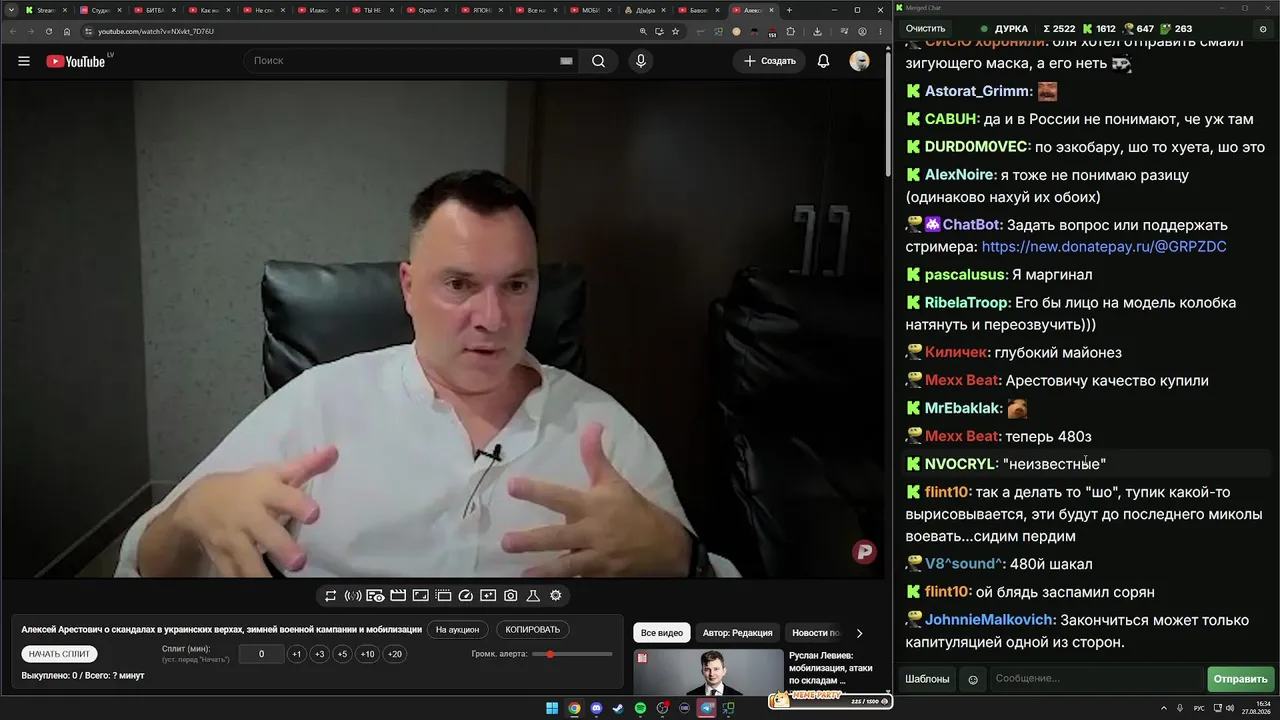
Task: Select the Новости filter chip
Action: [815, 633]
